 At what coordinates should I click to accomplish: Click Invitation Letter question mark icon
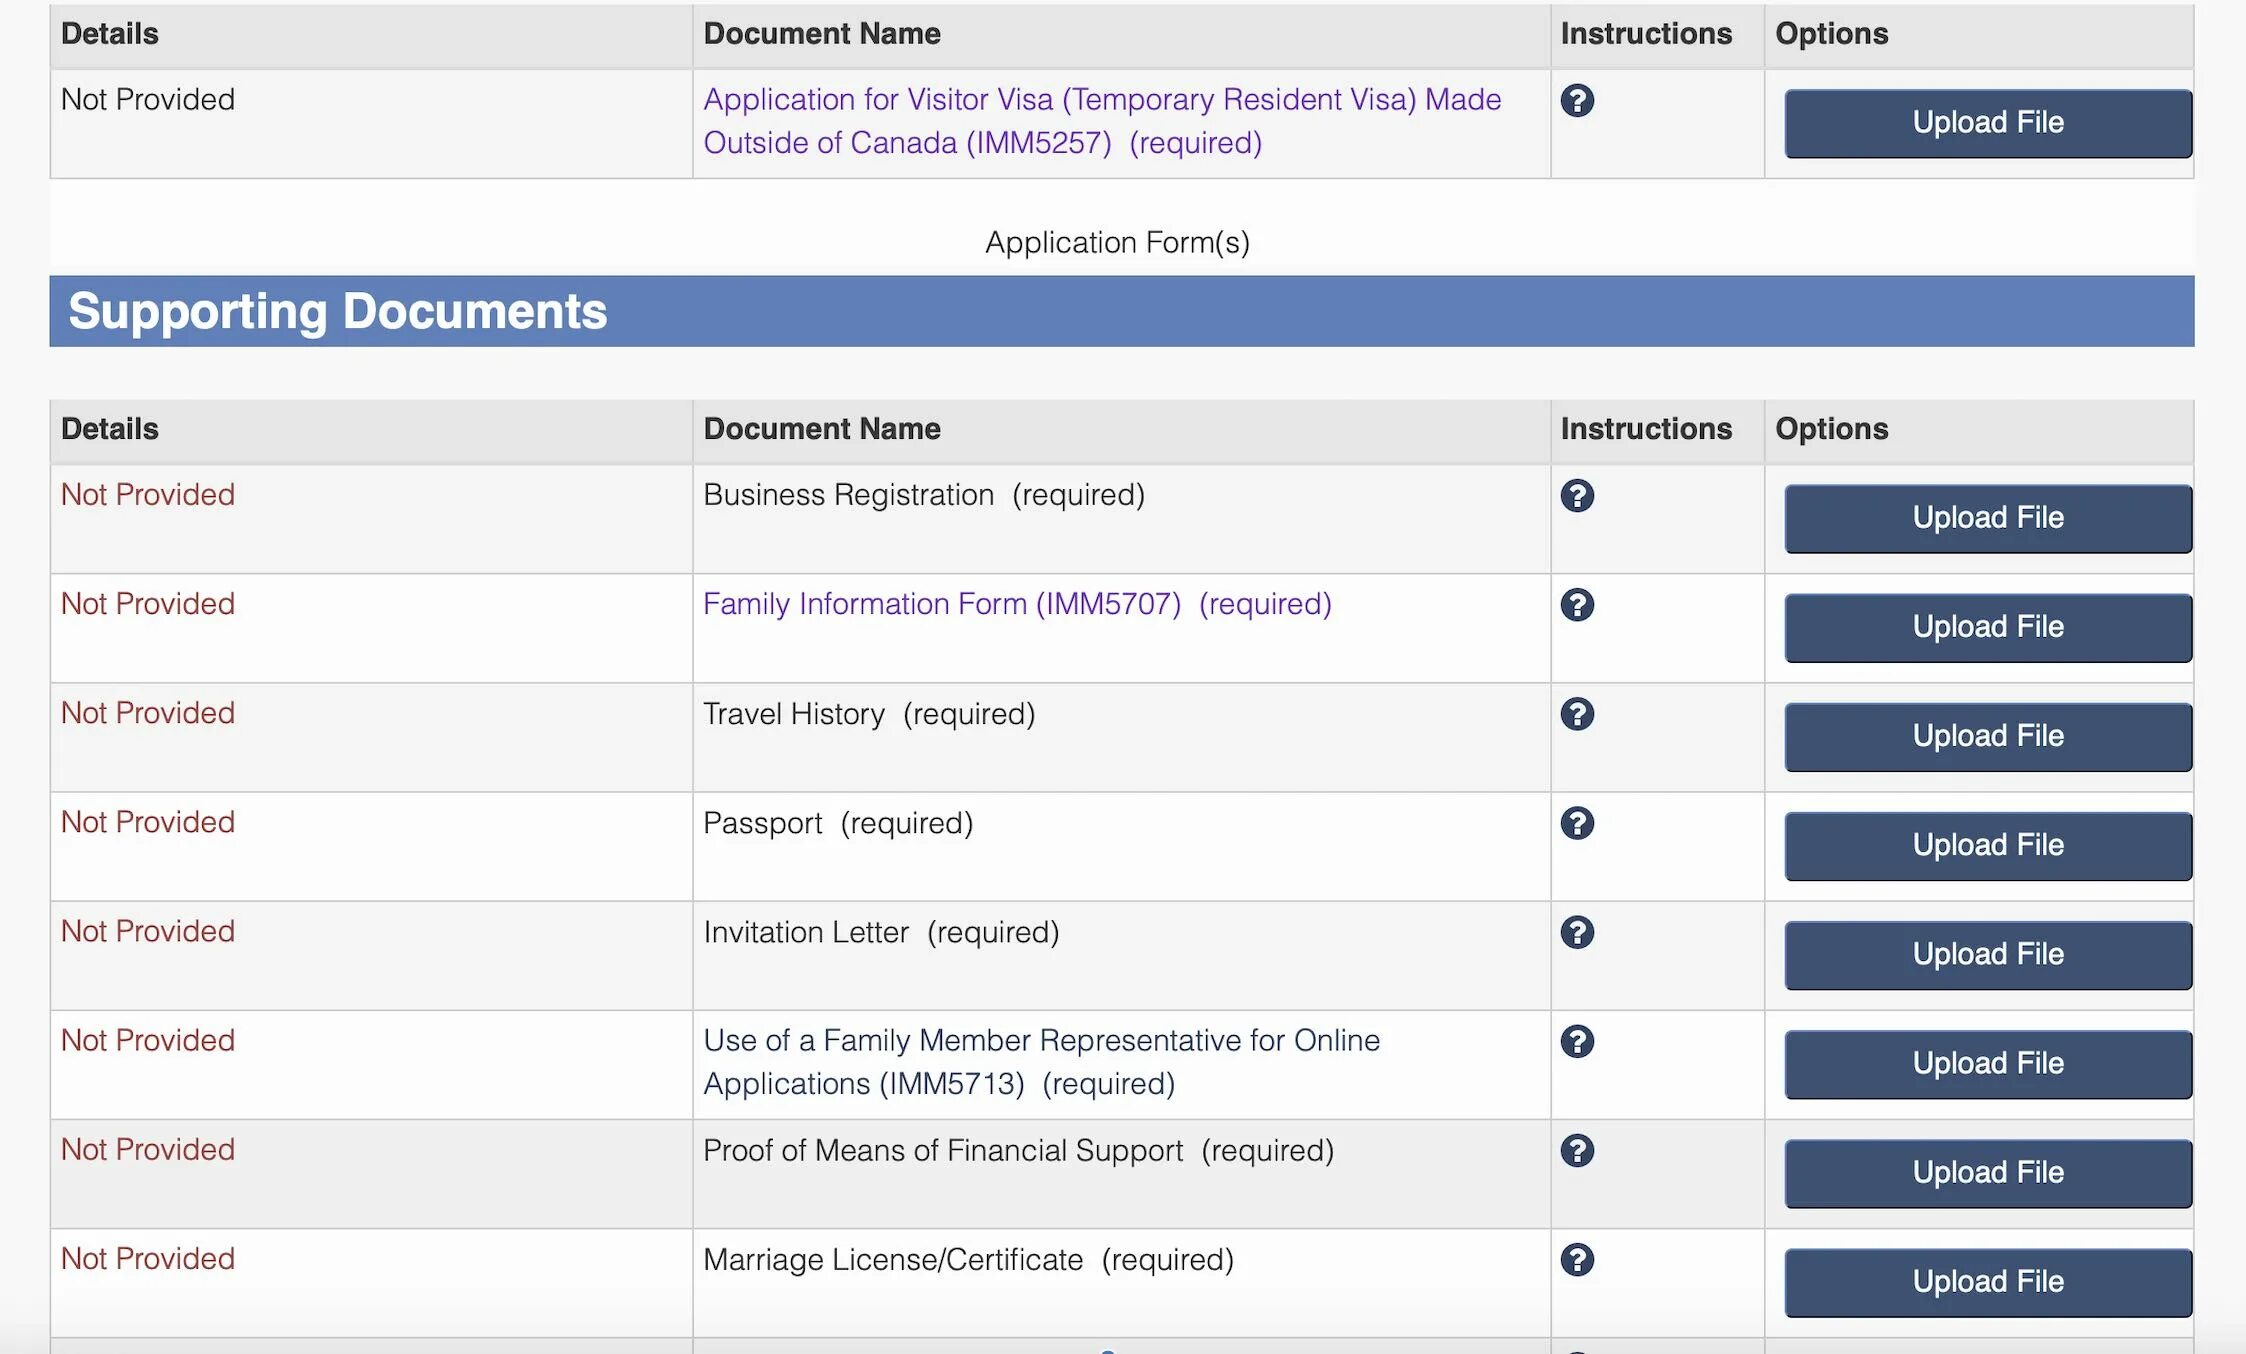tap(1577, 932)
